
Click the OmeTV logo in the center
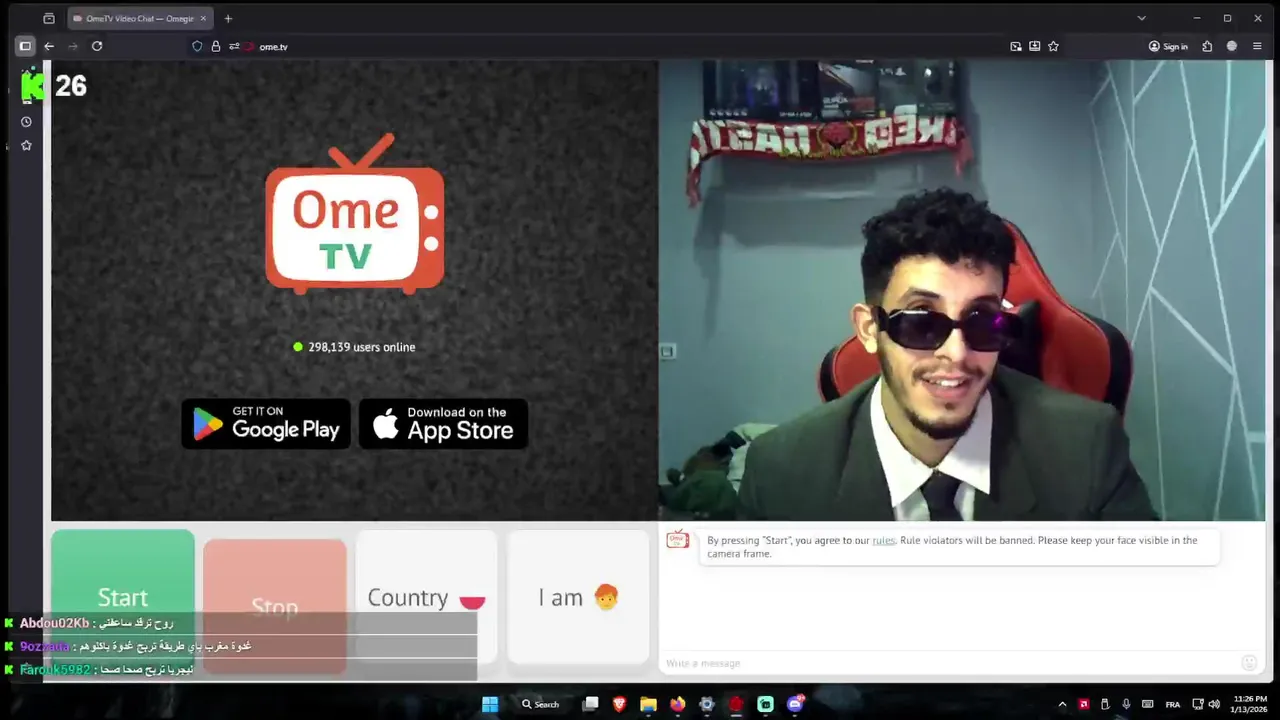(x=355, y=215)
